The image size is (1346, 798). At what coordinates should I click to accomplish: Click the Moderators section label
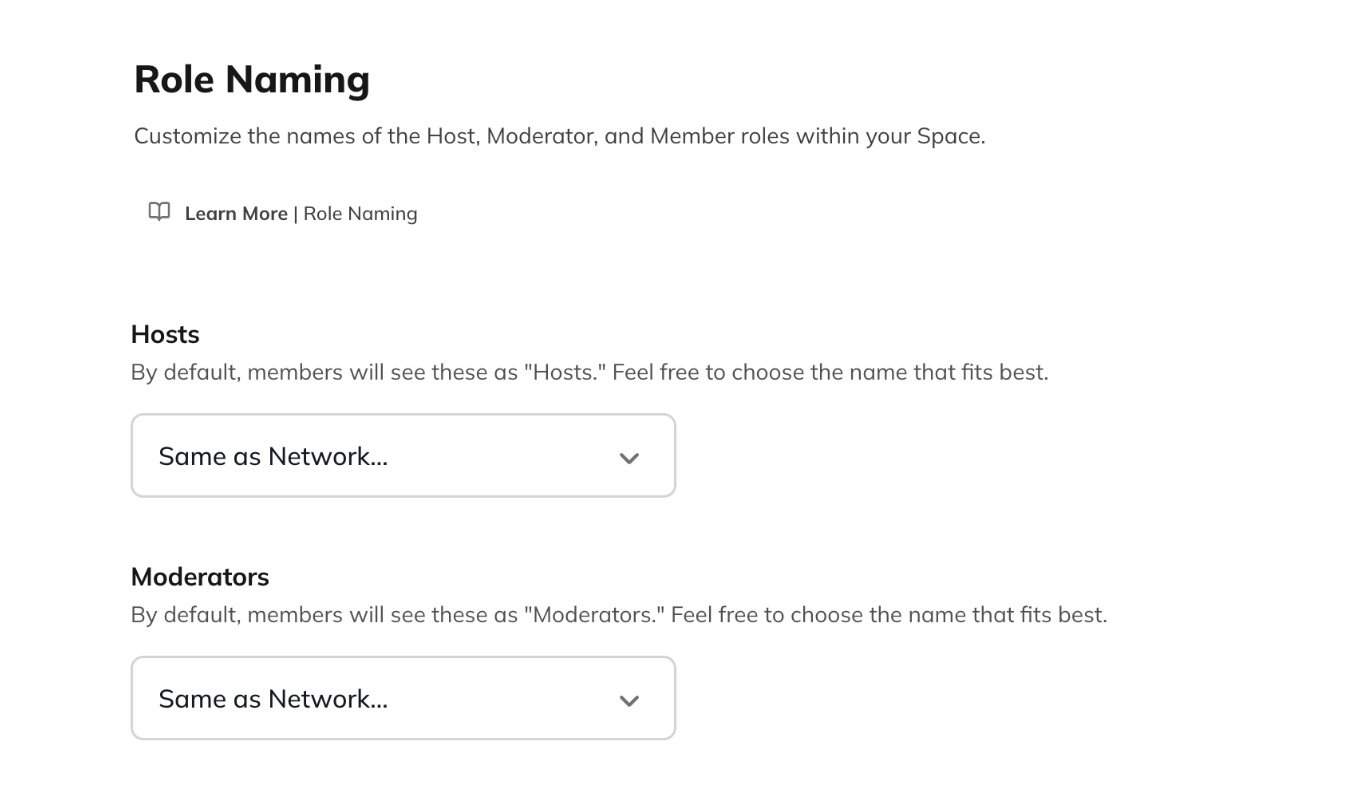tap(200, 577)
